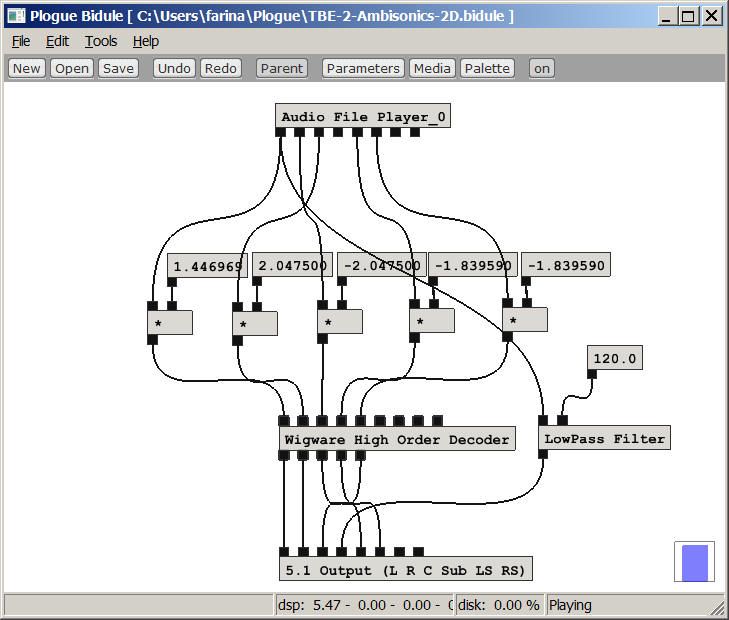Open the File menu
This screenshot has width=729, height=620.
21,41
